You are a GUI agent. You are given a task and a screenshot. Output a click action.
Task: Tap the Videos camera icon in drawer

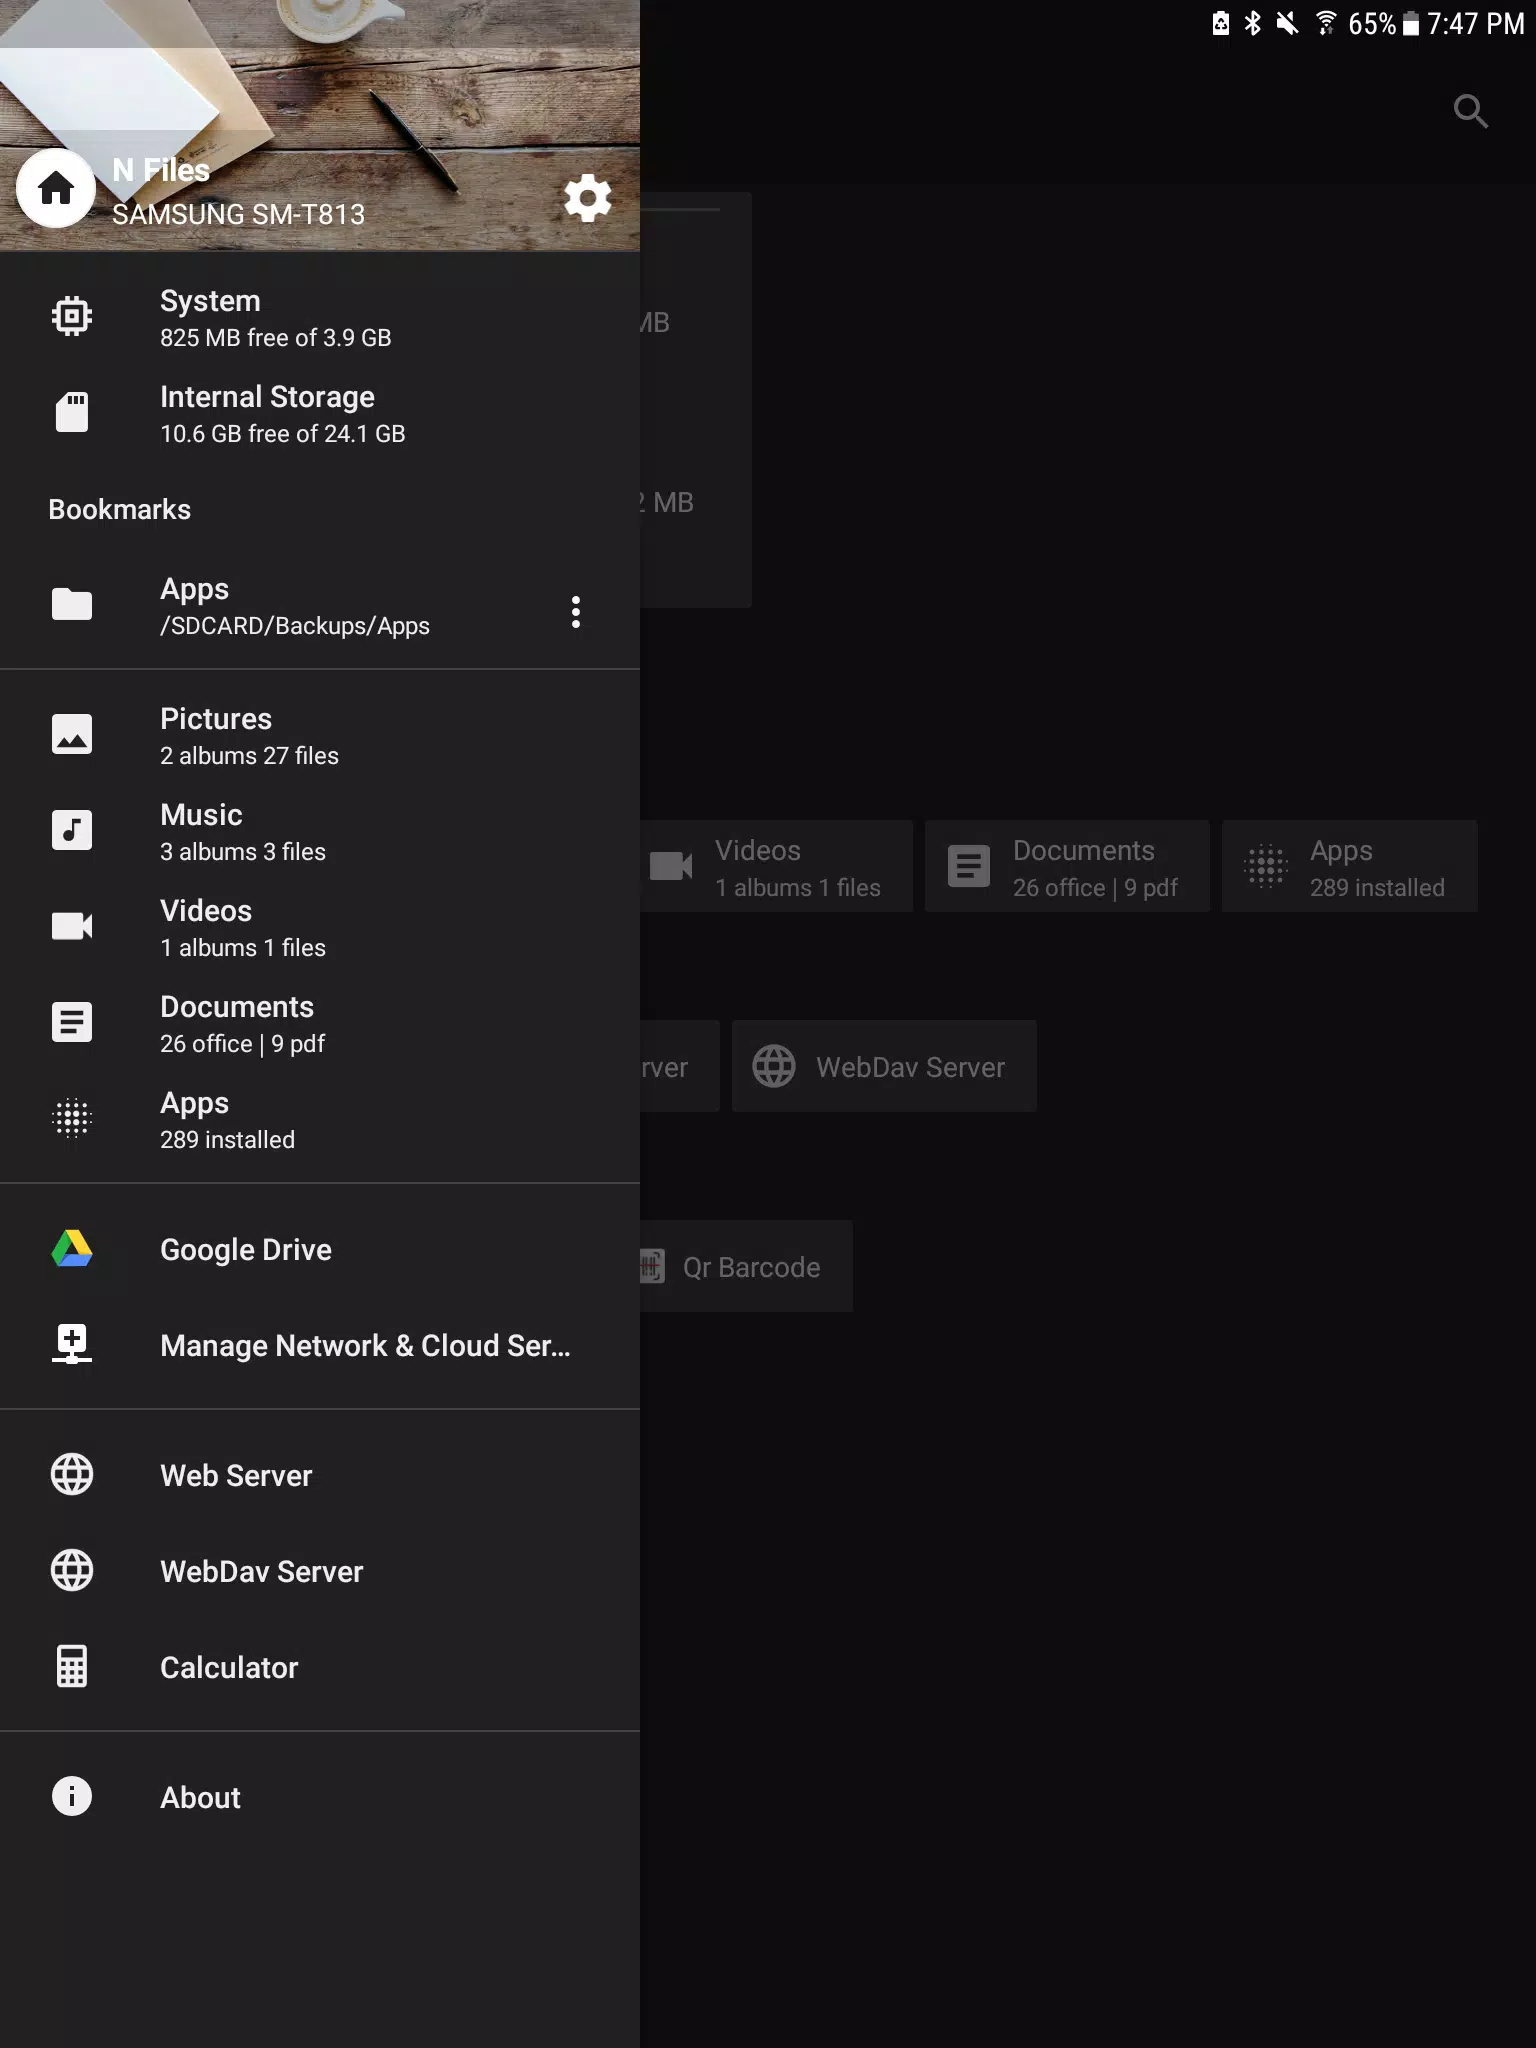pyautogui.click(x=72, y=926)
